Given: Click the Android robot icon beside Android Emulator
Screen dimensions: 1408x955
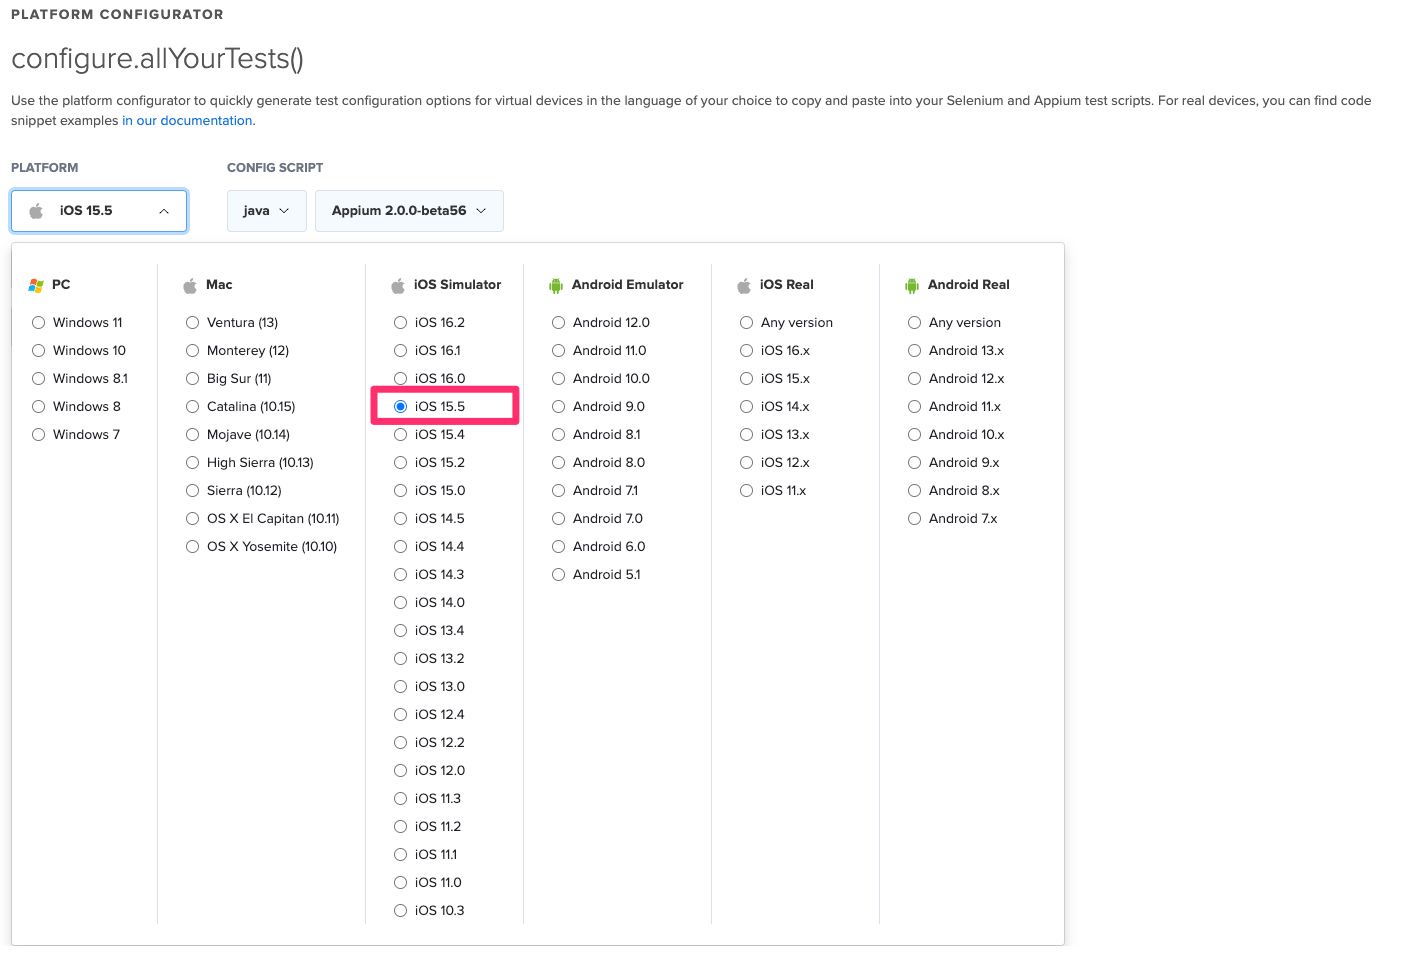Looking at the screenshot, I should click(556, 286).
